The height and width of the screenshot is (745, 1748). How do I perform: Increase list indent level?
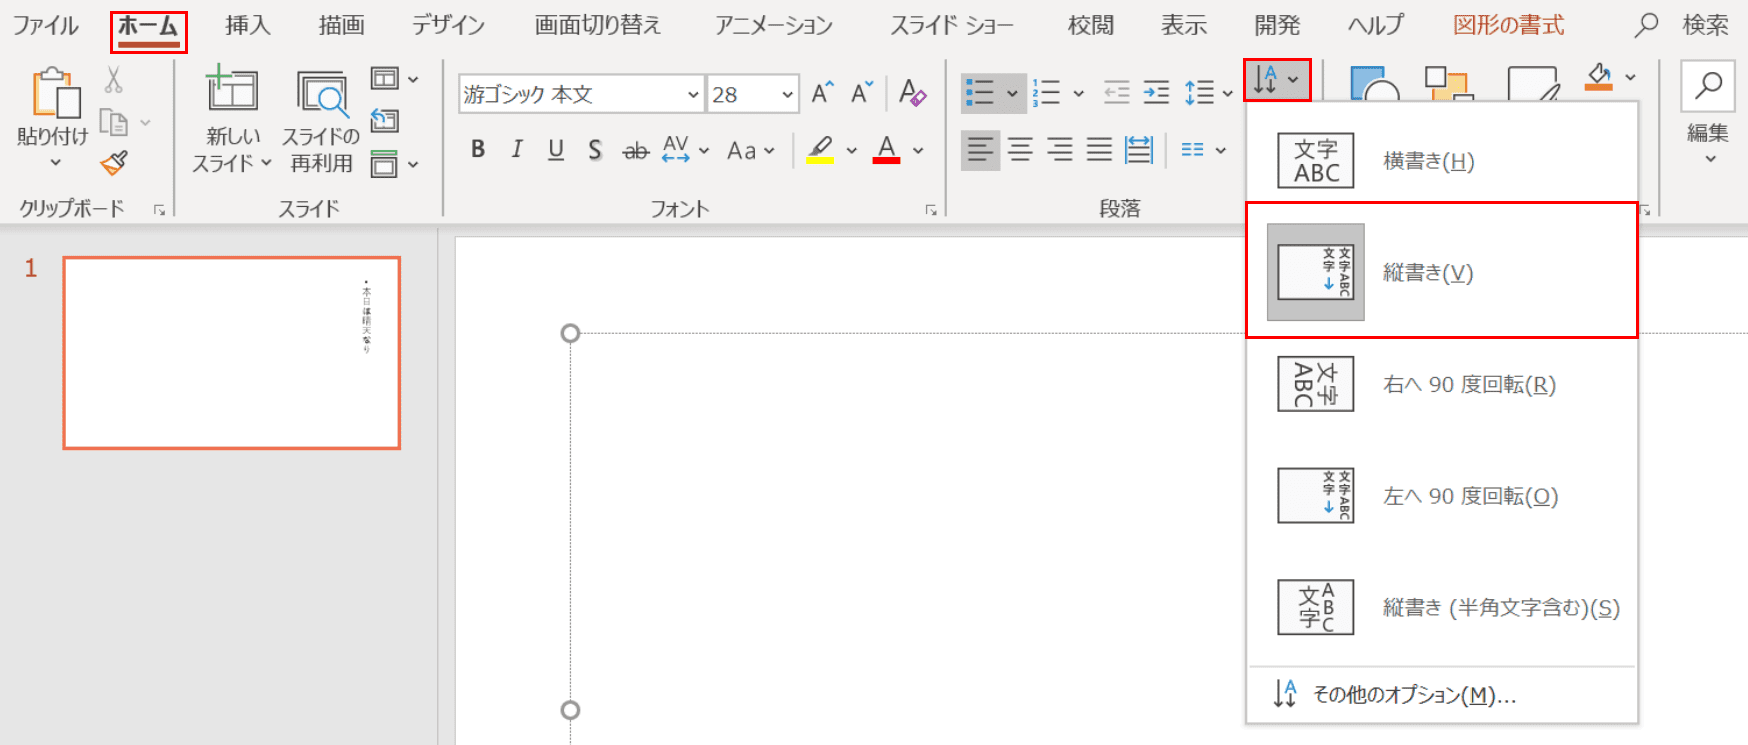(x=1156, y=93)
